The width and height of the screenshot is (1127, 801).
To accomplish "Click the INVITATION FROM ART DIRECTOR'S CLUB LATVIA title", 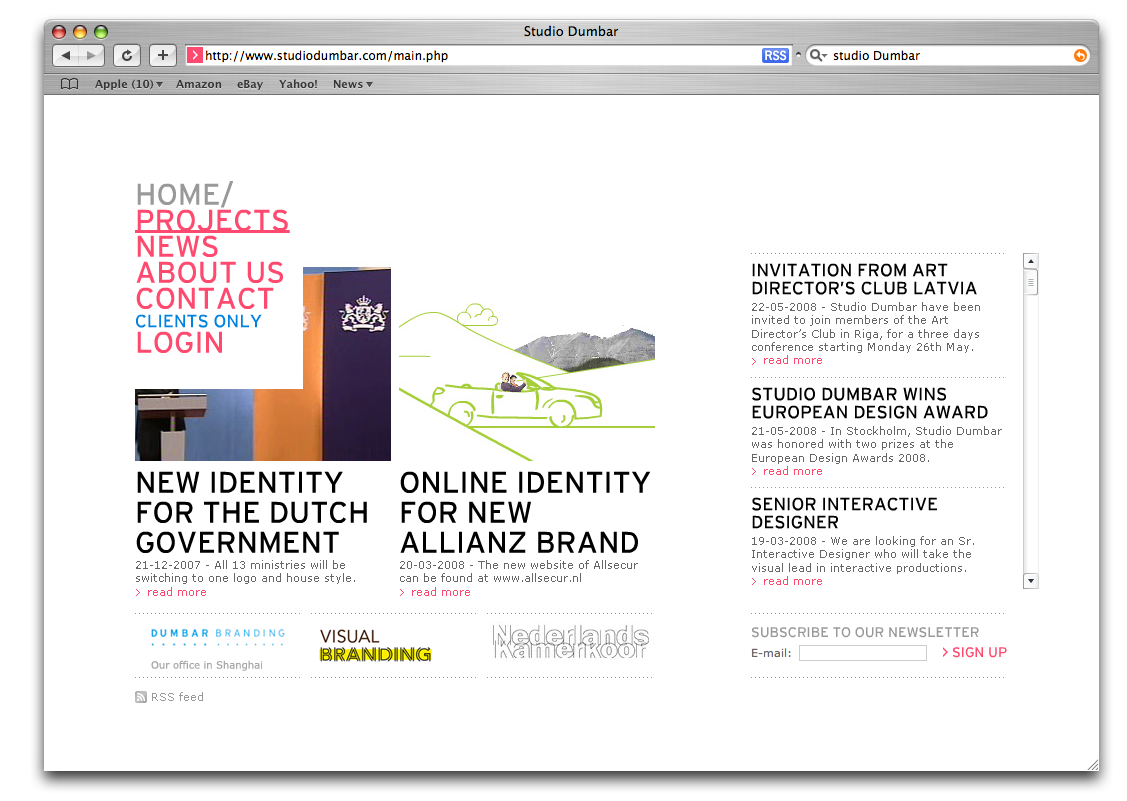I will click(864, 279).
